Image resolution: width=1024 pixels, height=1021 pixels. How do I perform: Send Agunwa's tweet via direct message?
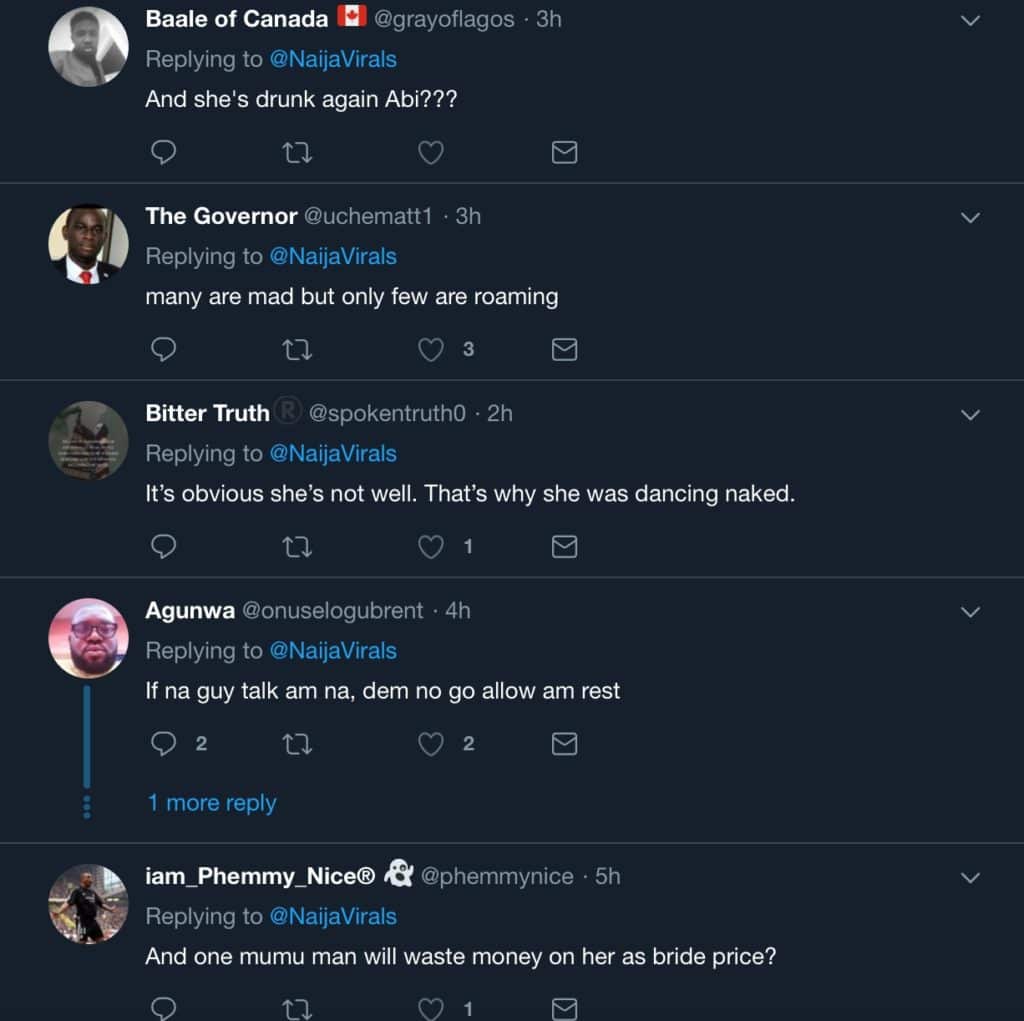tap(565, 743)
